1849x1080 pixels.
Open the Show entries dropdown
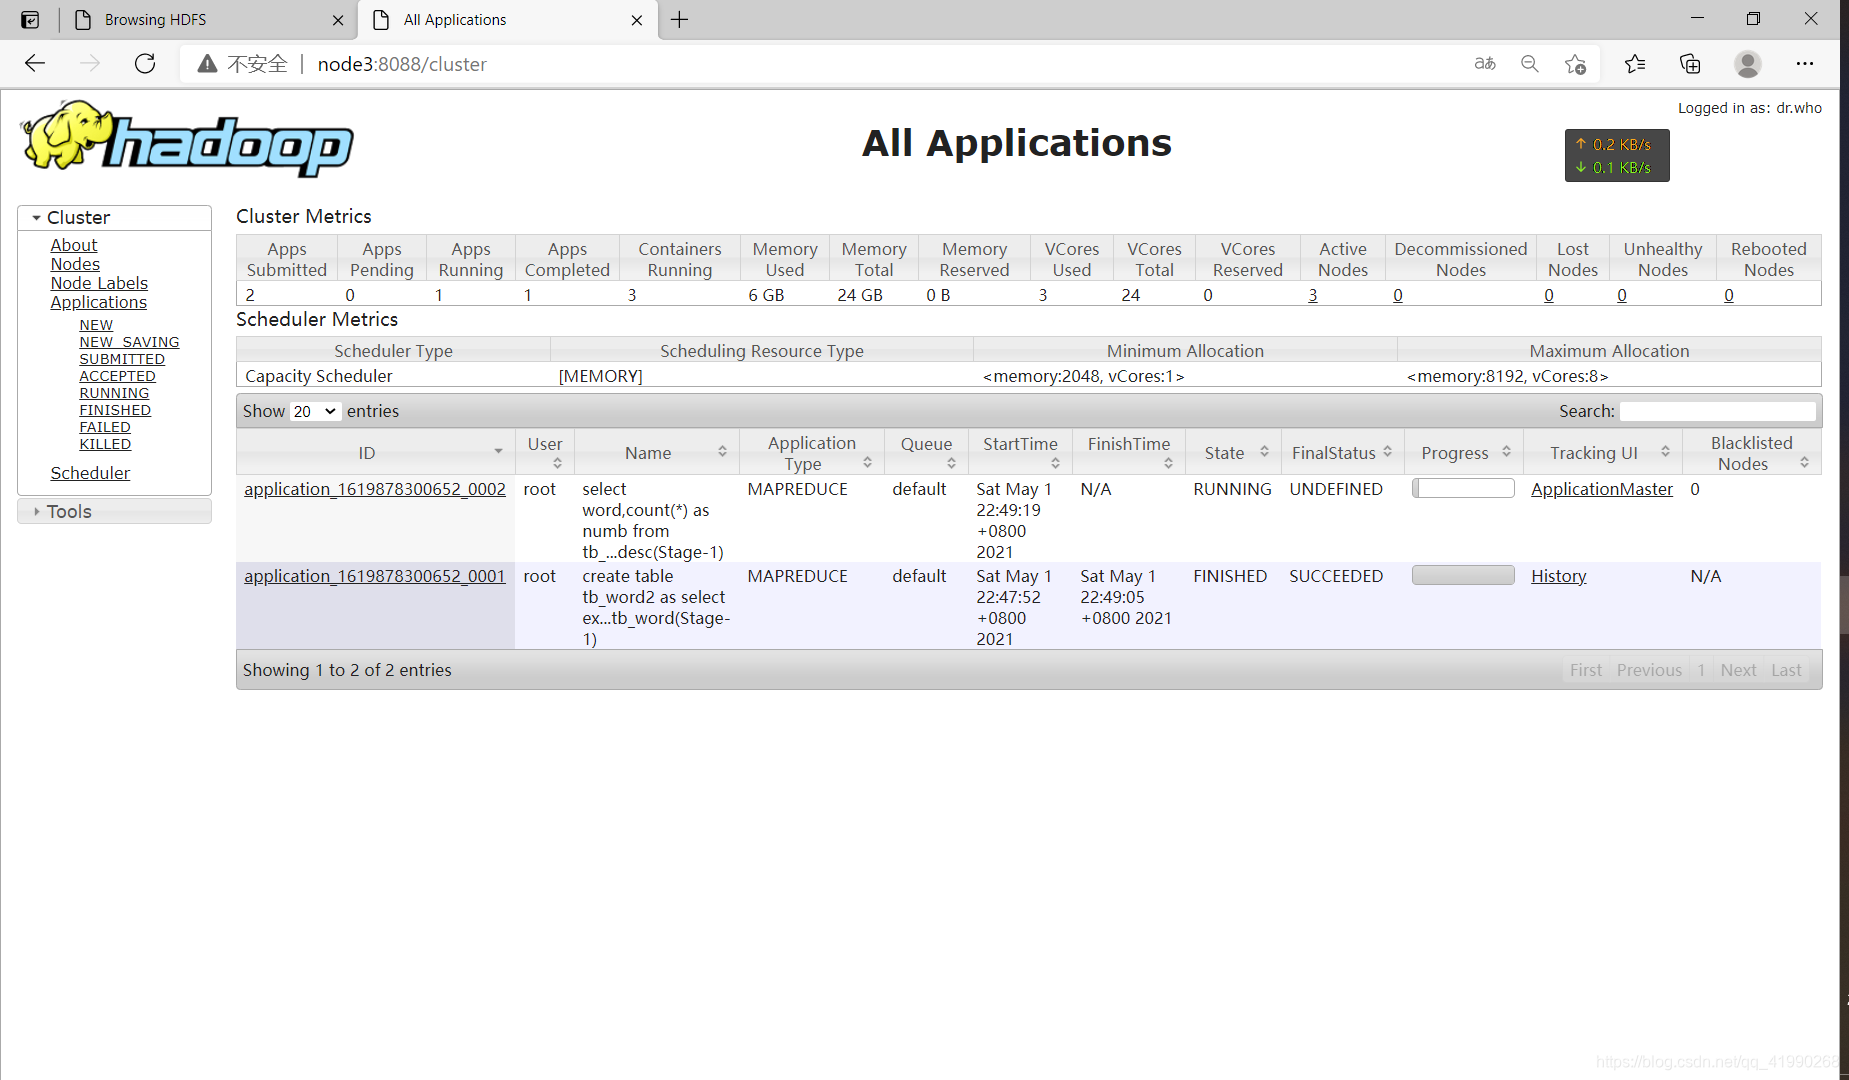(315, 411)
